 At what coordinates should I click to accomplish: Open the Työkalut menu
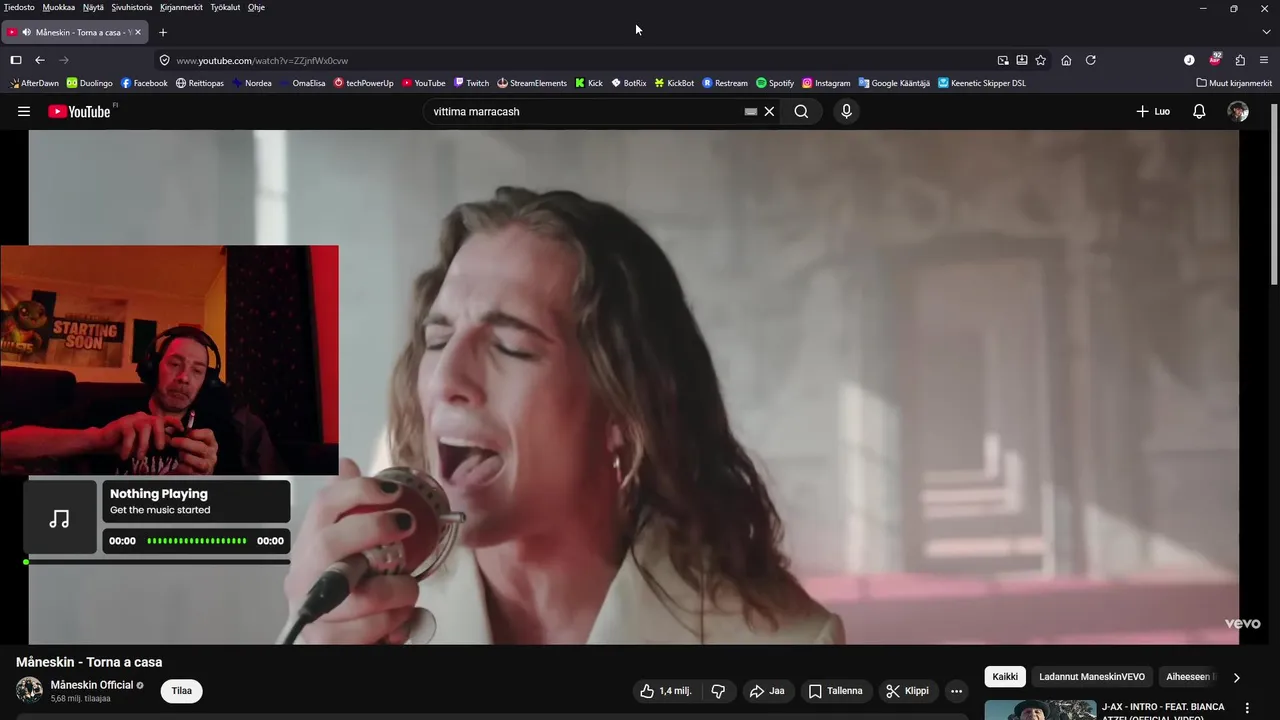225,7
